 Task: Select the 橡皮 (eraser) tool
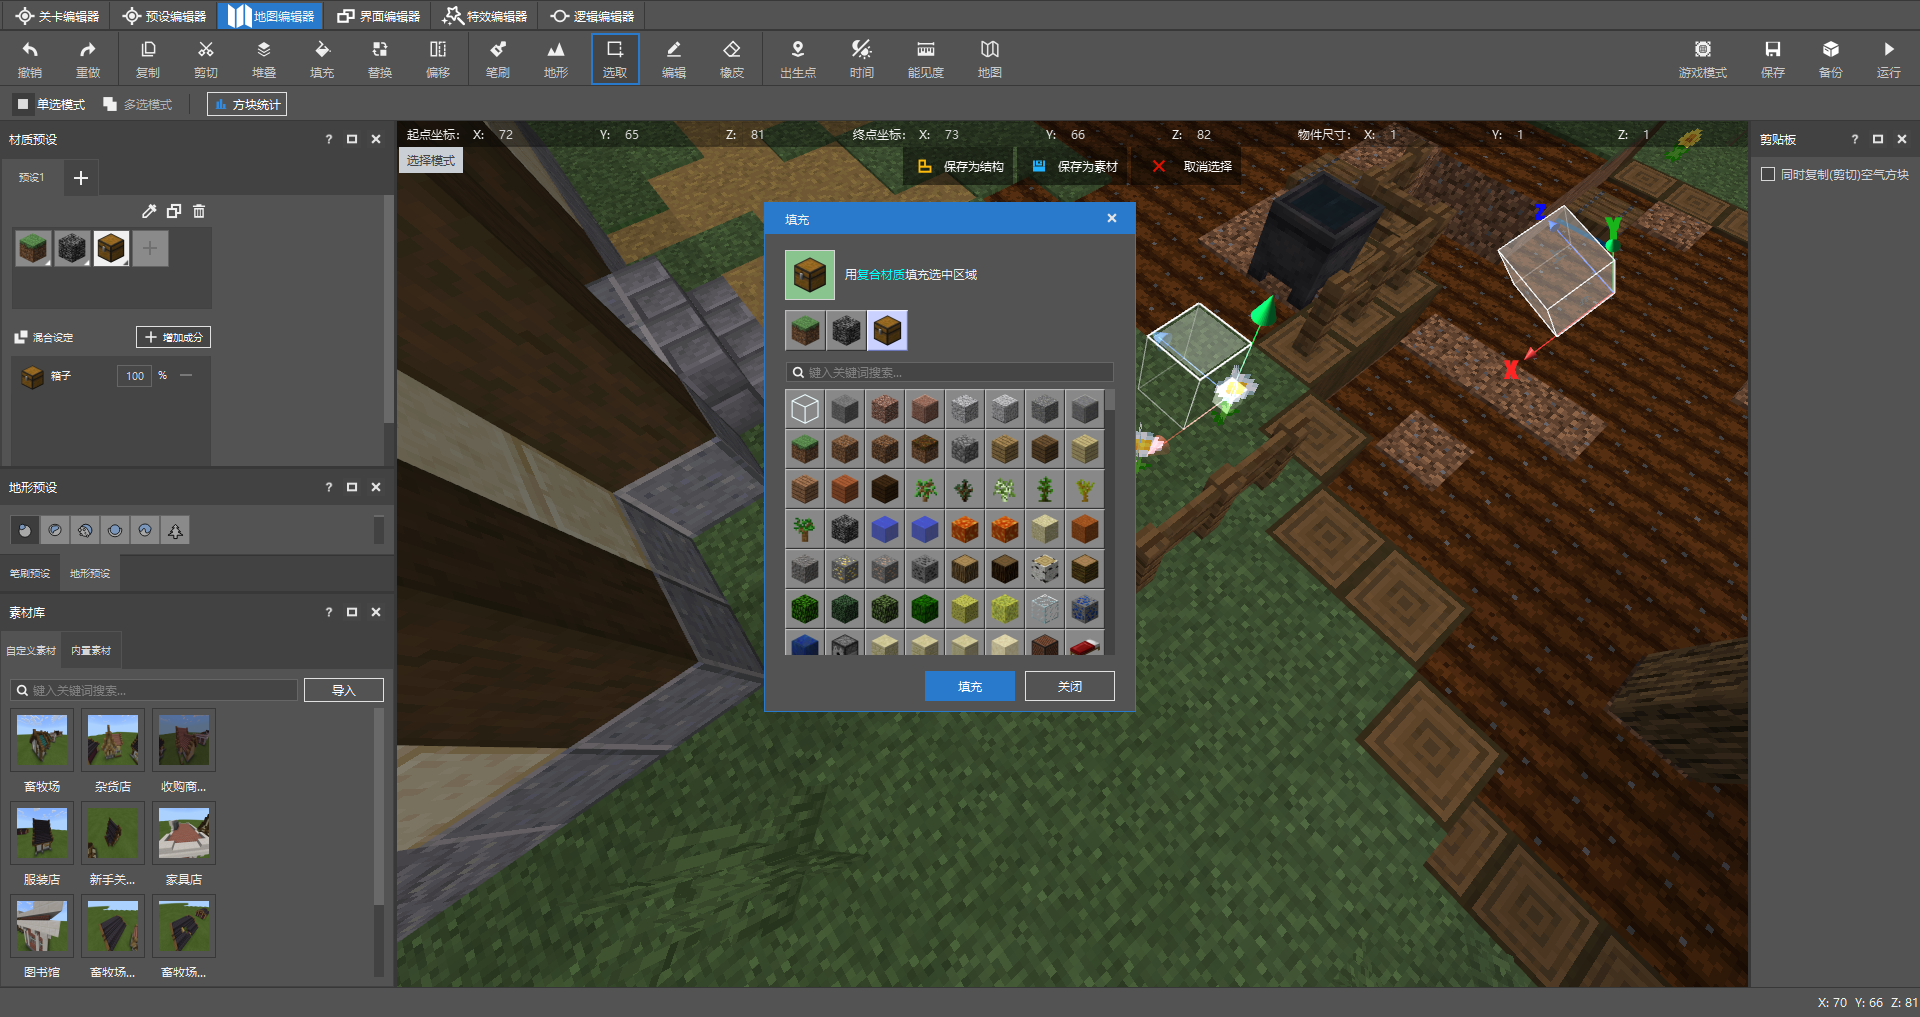(732, 59)
